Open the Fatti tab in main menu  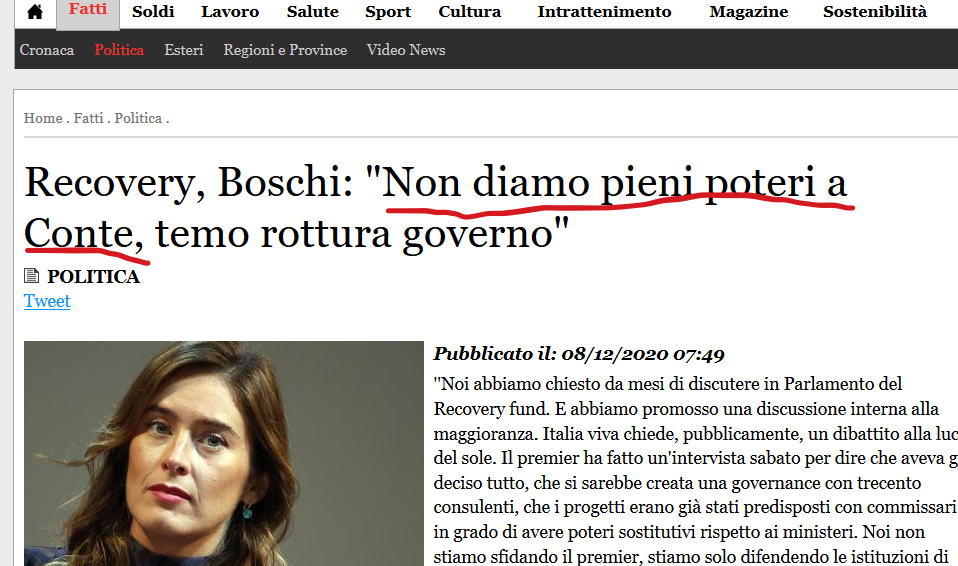pos(88,11)
